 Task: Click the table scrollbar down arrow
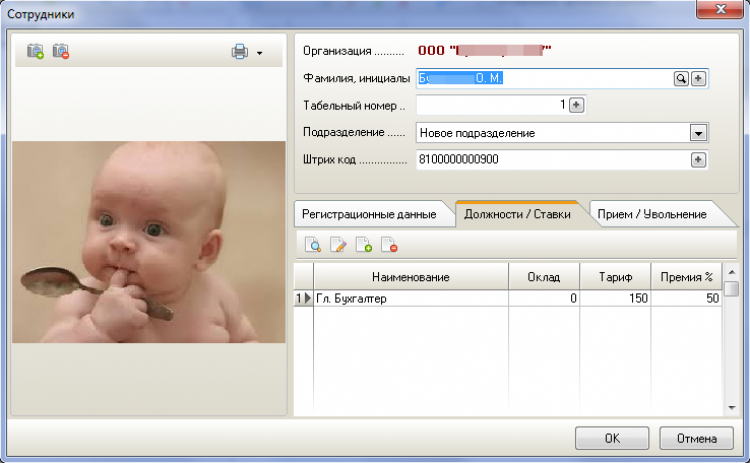(731, 408)
